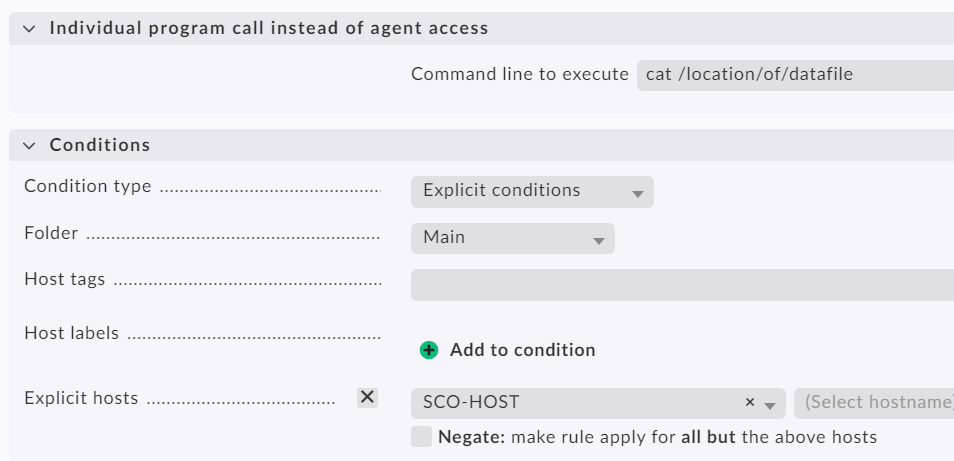The image size is (954, 461).
Task: Click the SCO-HOST hostname text
Action: point(471,403)
